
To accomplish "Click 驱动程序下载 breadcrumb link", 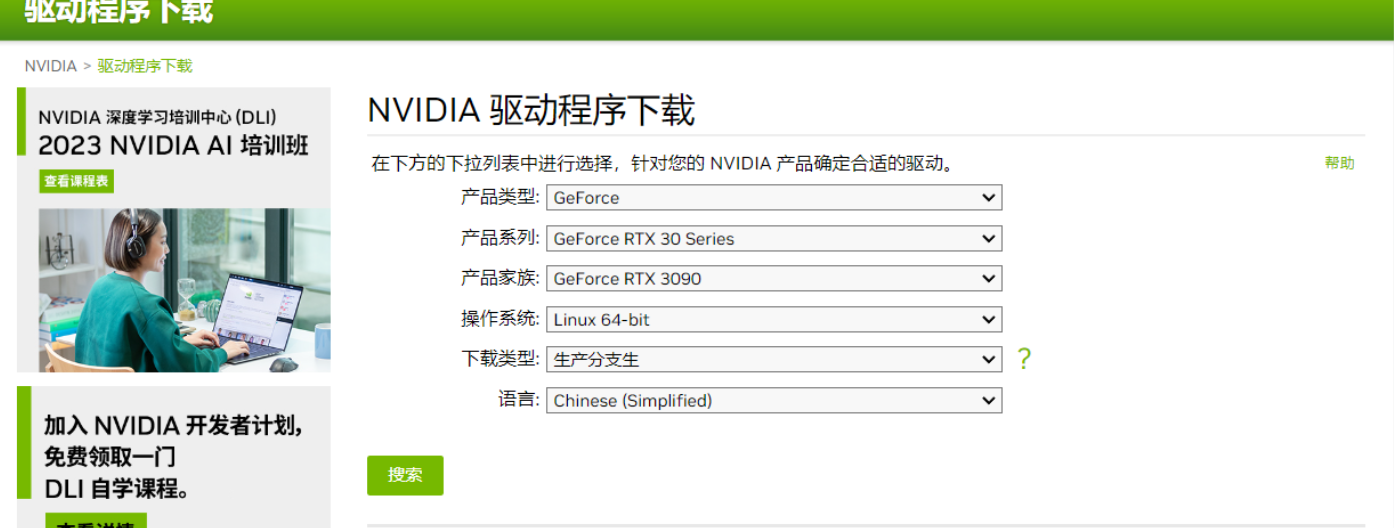I will tap(145, 66).
